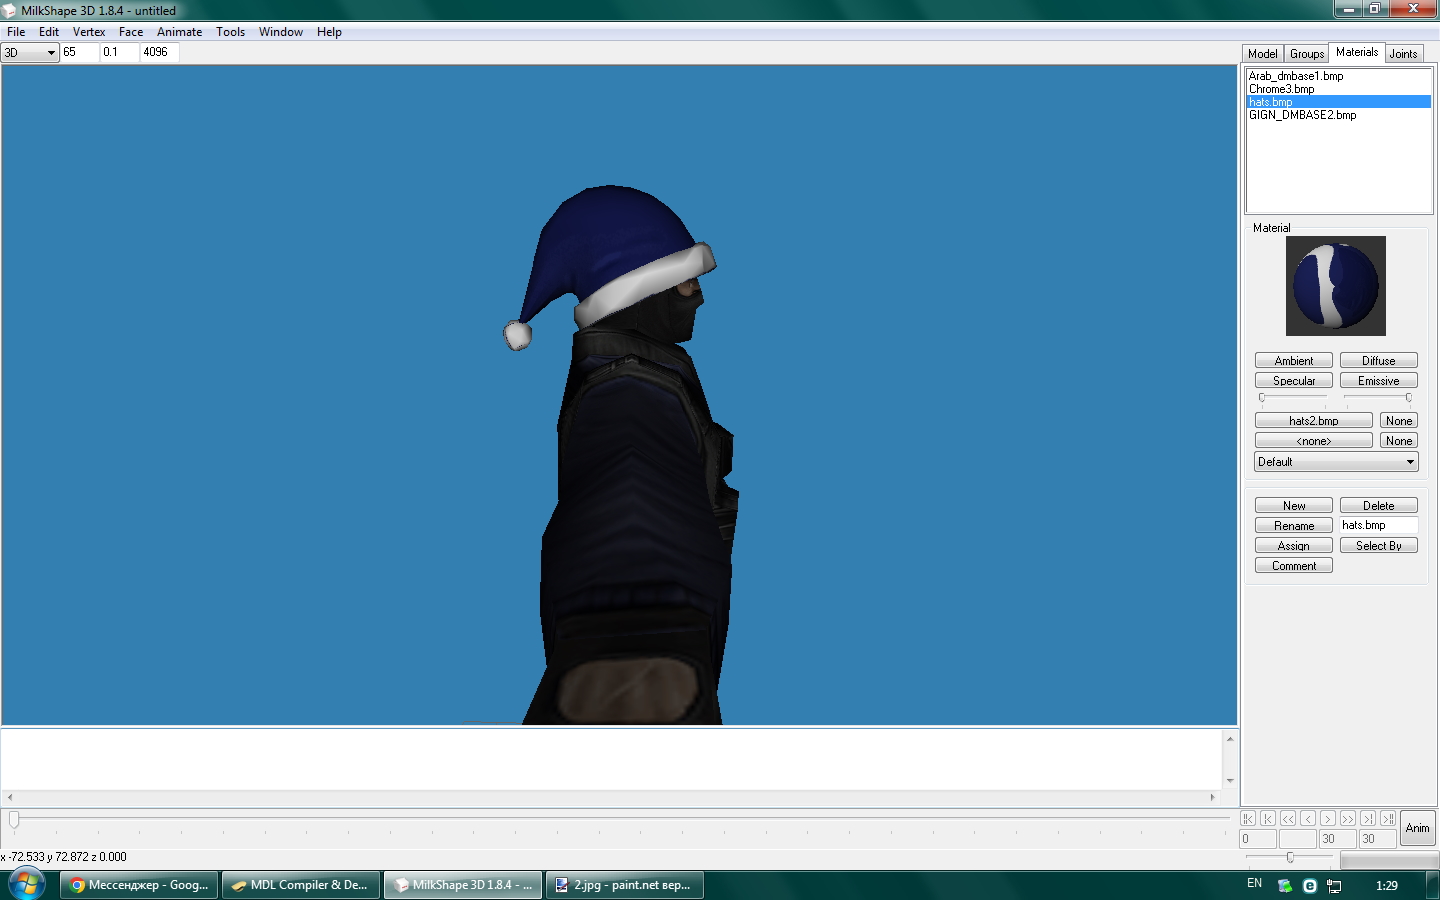Open the Edit menu

[49, 32]
